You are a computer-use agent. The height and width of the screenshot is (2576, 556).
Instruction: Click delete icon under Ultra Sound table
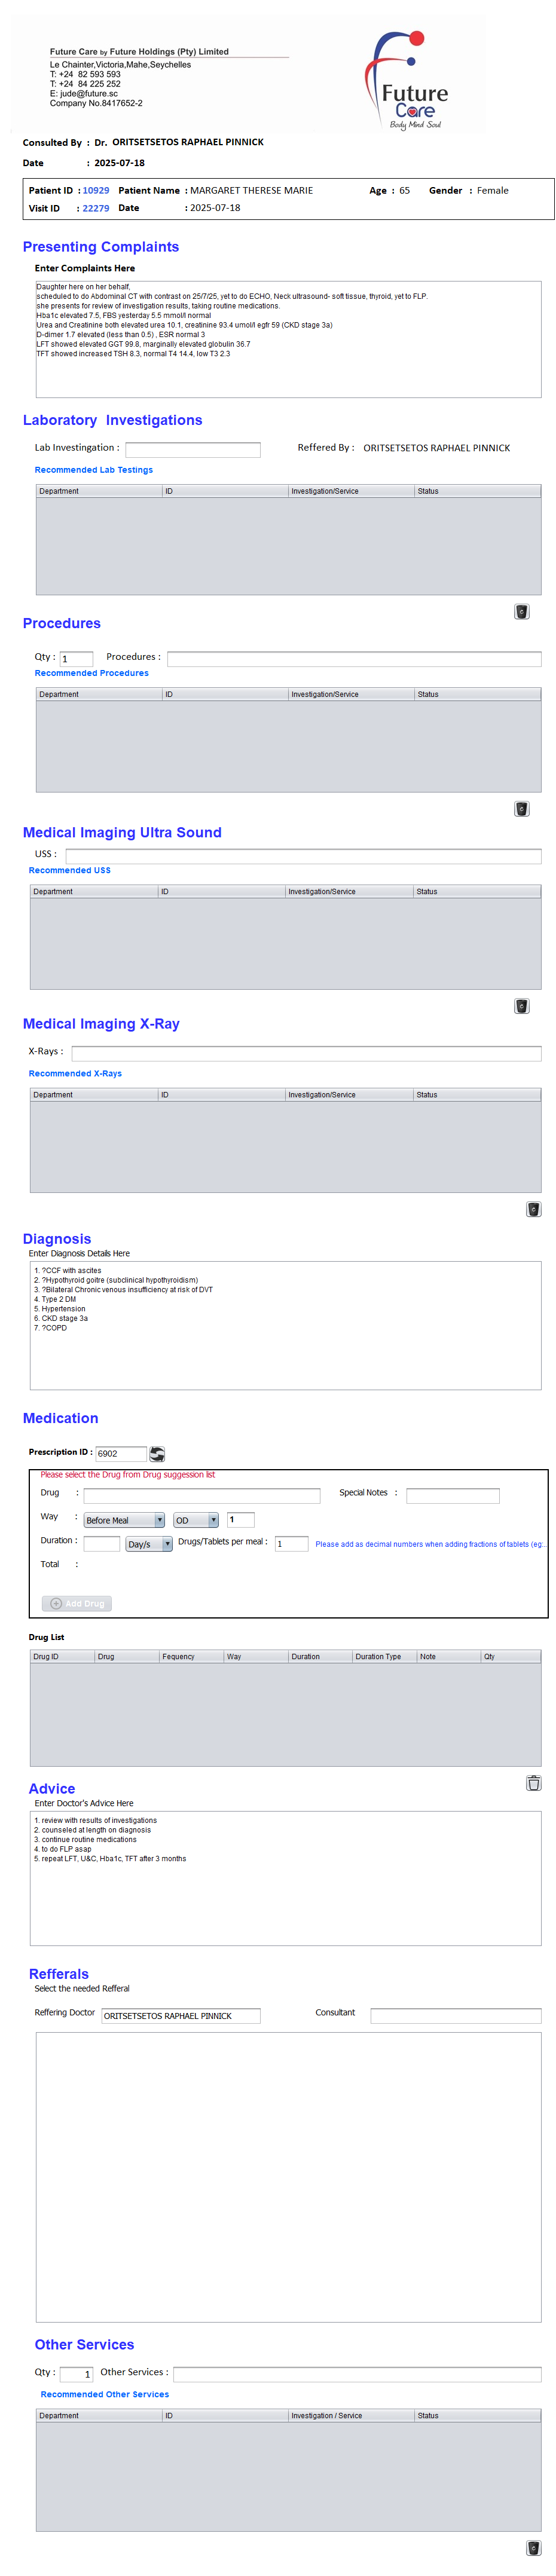click(521, 1005)
